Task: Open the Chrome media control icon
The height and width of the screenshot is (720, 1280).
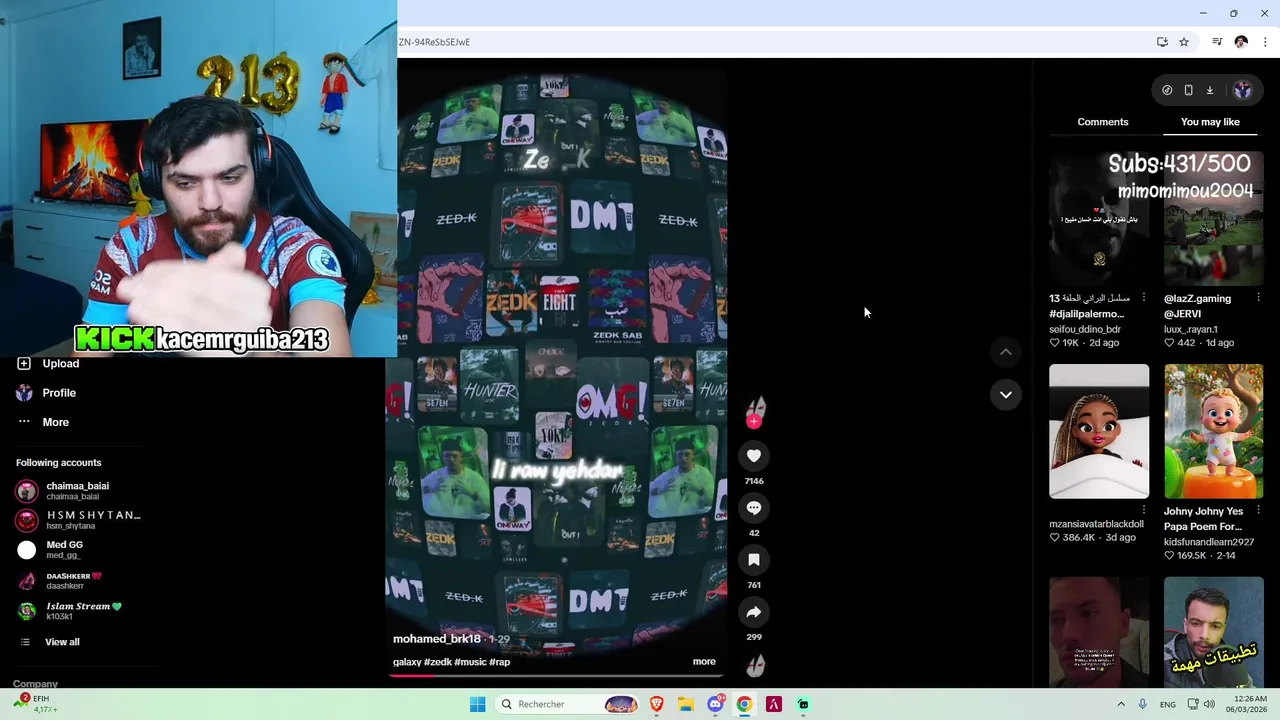Action: tap(1217, 42)
